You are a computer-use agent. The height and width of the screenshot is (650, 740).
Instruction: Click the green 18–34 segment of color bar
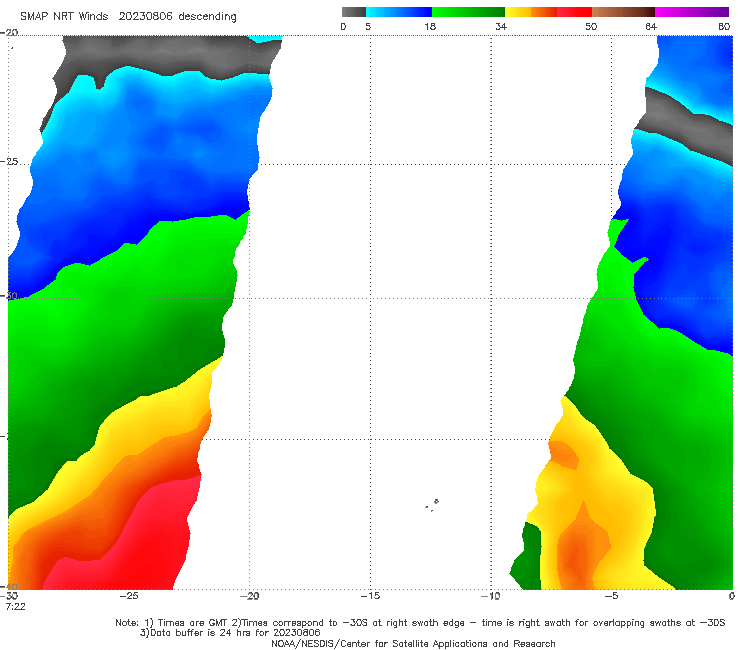pyautogui.click(x=469, y=12)
